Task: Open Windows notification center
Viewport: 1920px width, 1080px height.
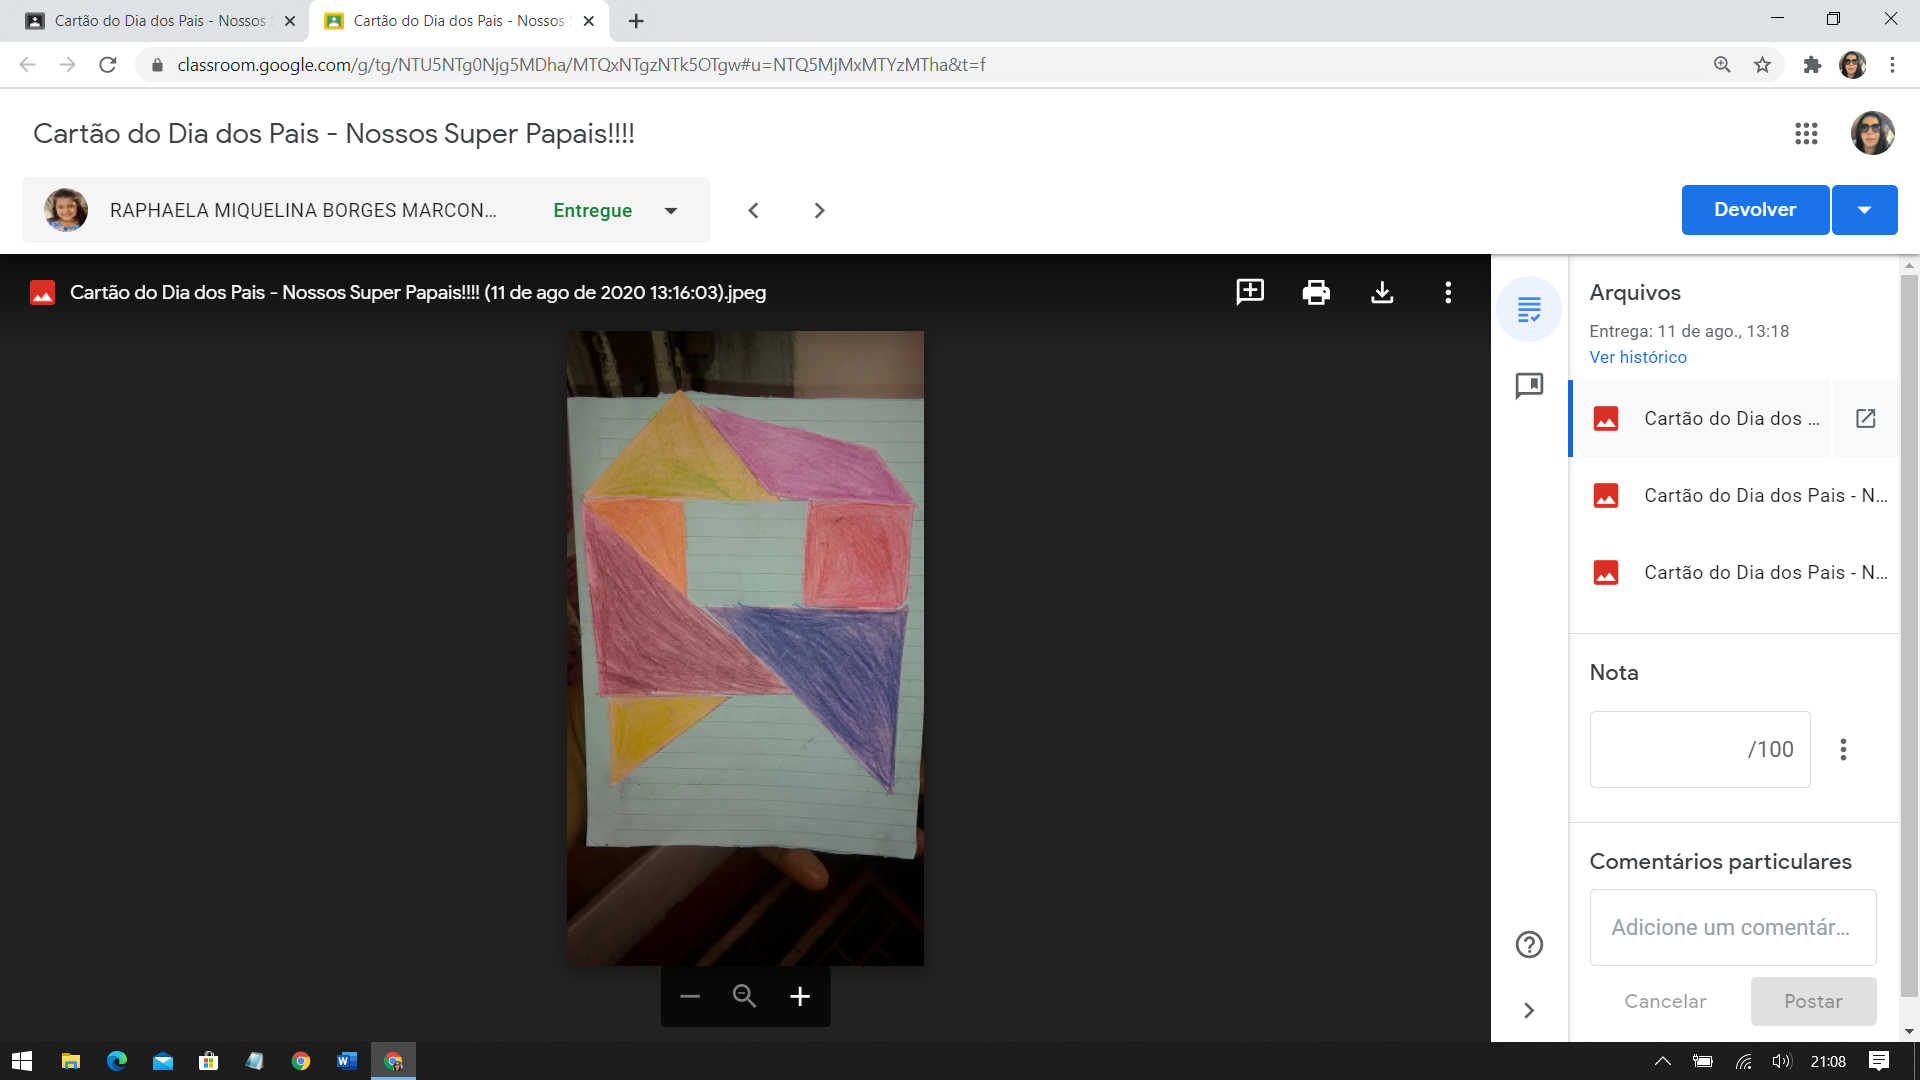Action: [1879, 1061]
